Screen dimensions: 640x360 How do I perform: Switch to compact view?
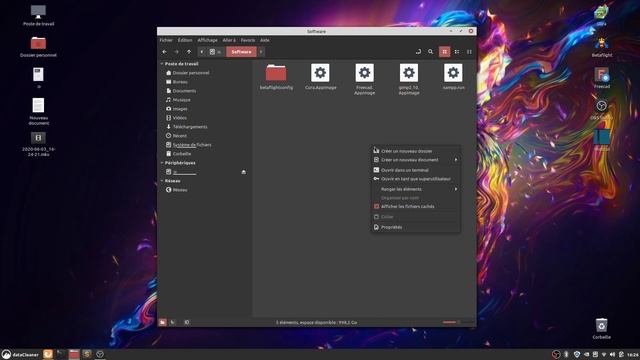[x=469, y=52]
